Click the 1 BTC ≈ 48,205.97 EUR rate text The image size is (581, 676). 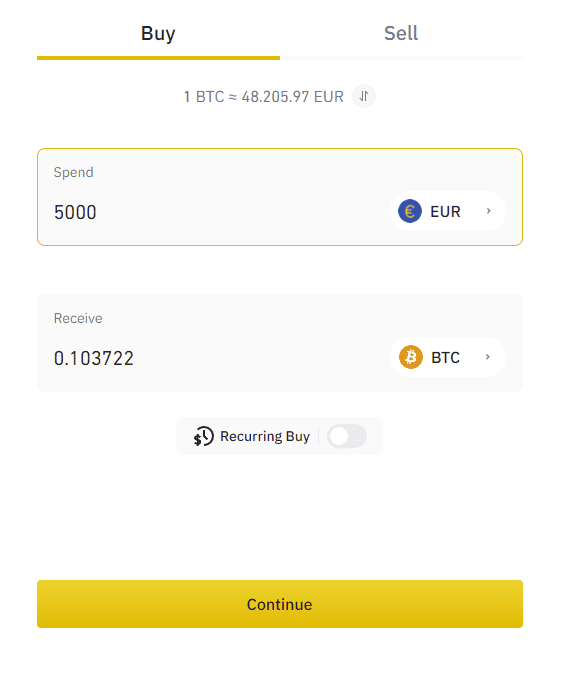click(264, 97)
